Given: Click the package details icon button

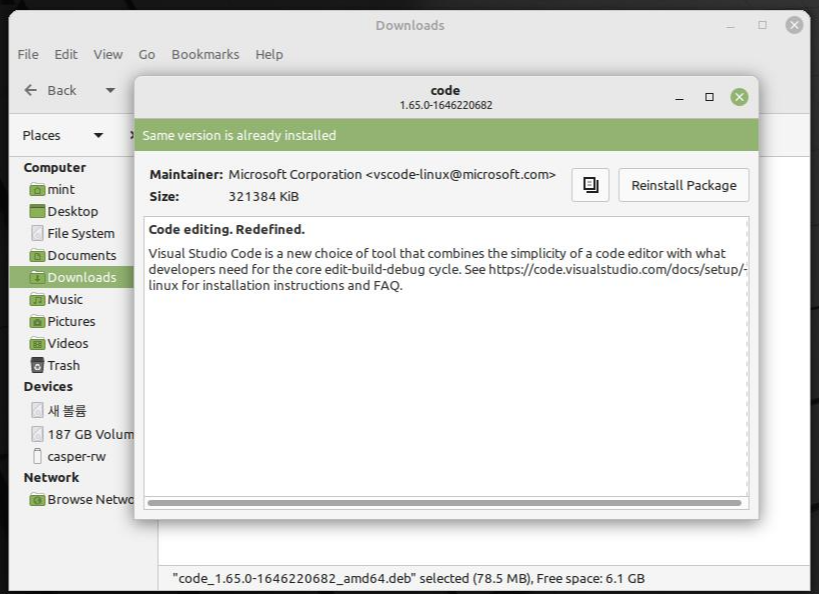Looking at the screenshot, I should (590, 185).
